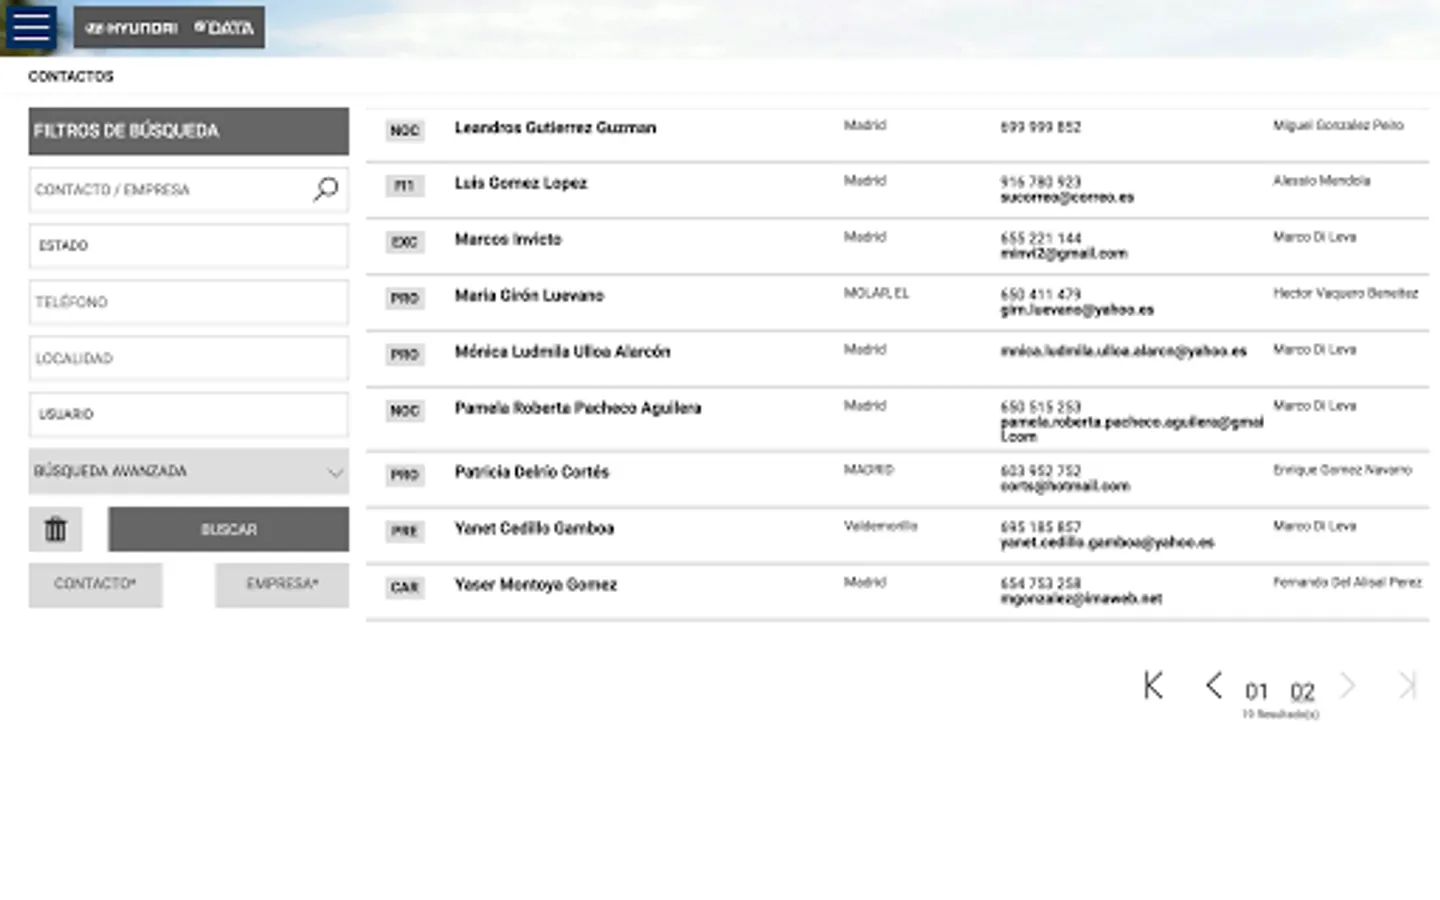Click EXC badge for Marcos Invicto
The width and height of the screenshot is (1440, 900).
pos(405,242)
